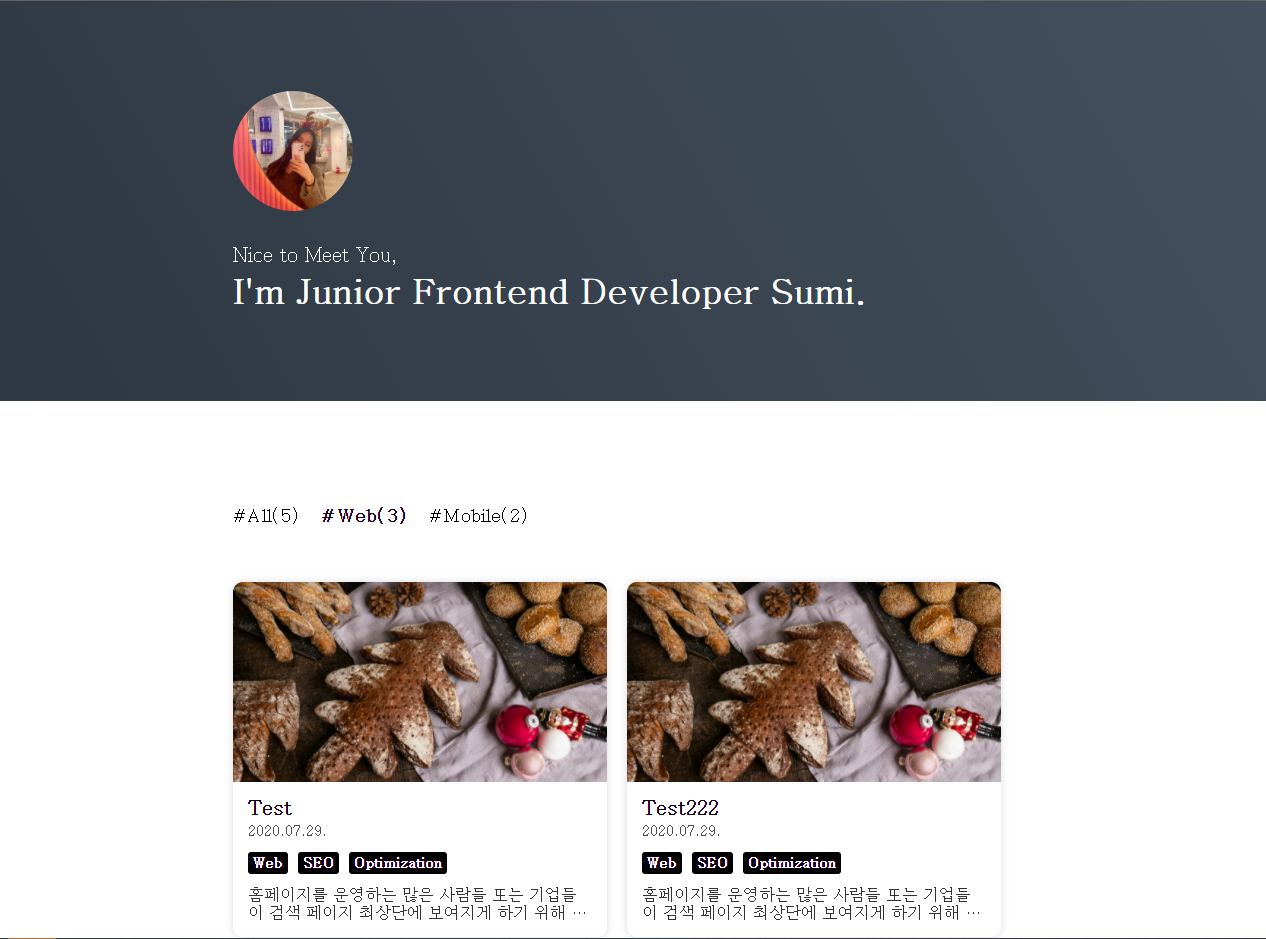The height and width of the screenshot is (939, 1266).
Task: Click the Test222 post date 2020.07.29.
Action: tap(681, 831)
